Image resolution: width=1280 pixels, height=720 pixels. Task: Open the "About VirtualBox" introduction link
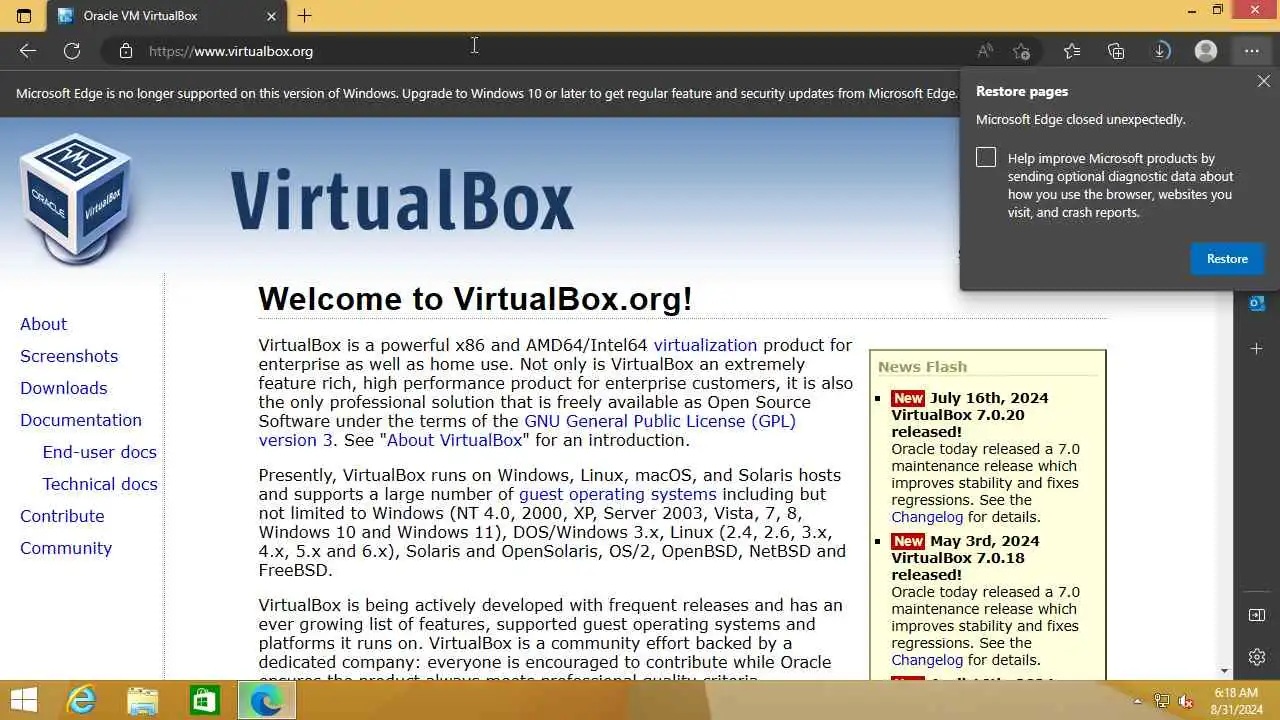pos(454,440)
